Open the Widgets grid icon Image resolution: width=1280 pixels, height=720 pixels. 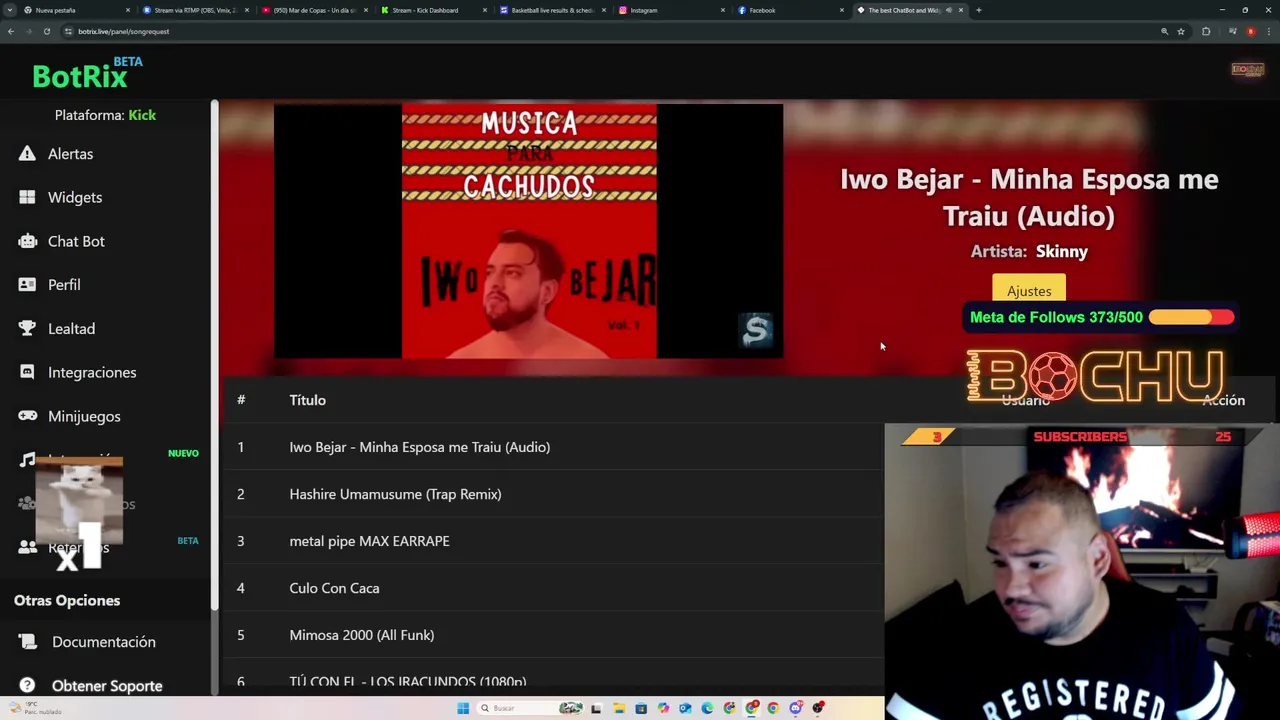click(x=27, y=197)
